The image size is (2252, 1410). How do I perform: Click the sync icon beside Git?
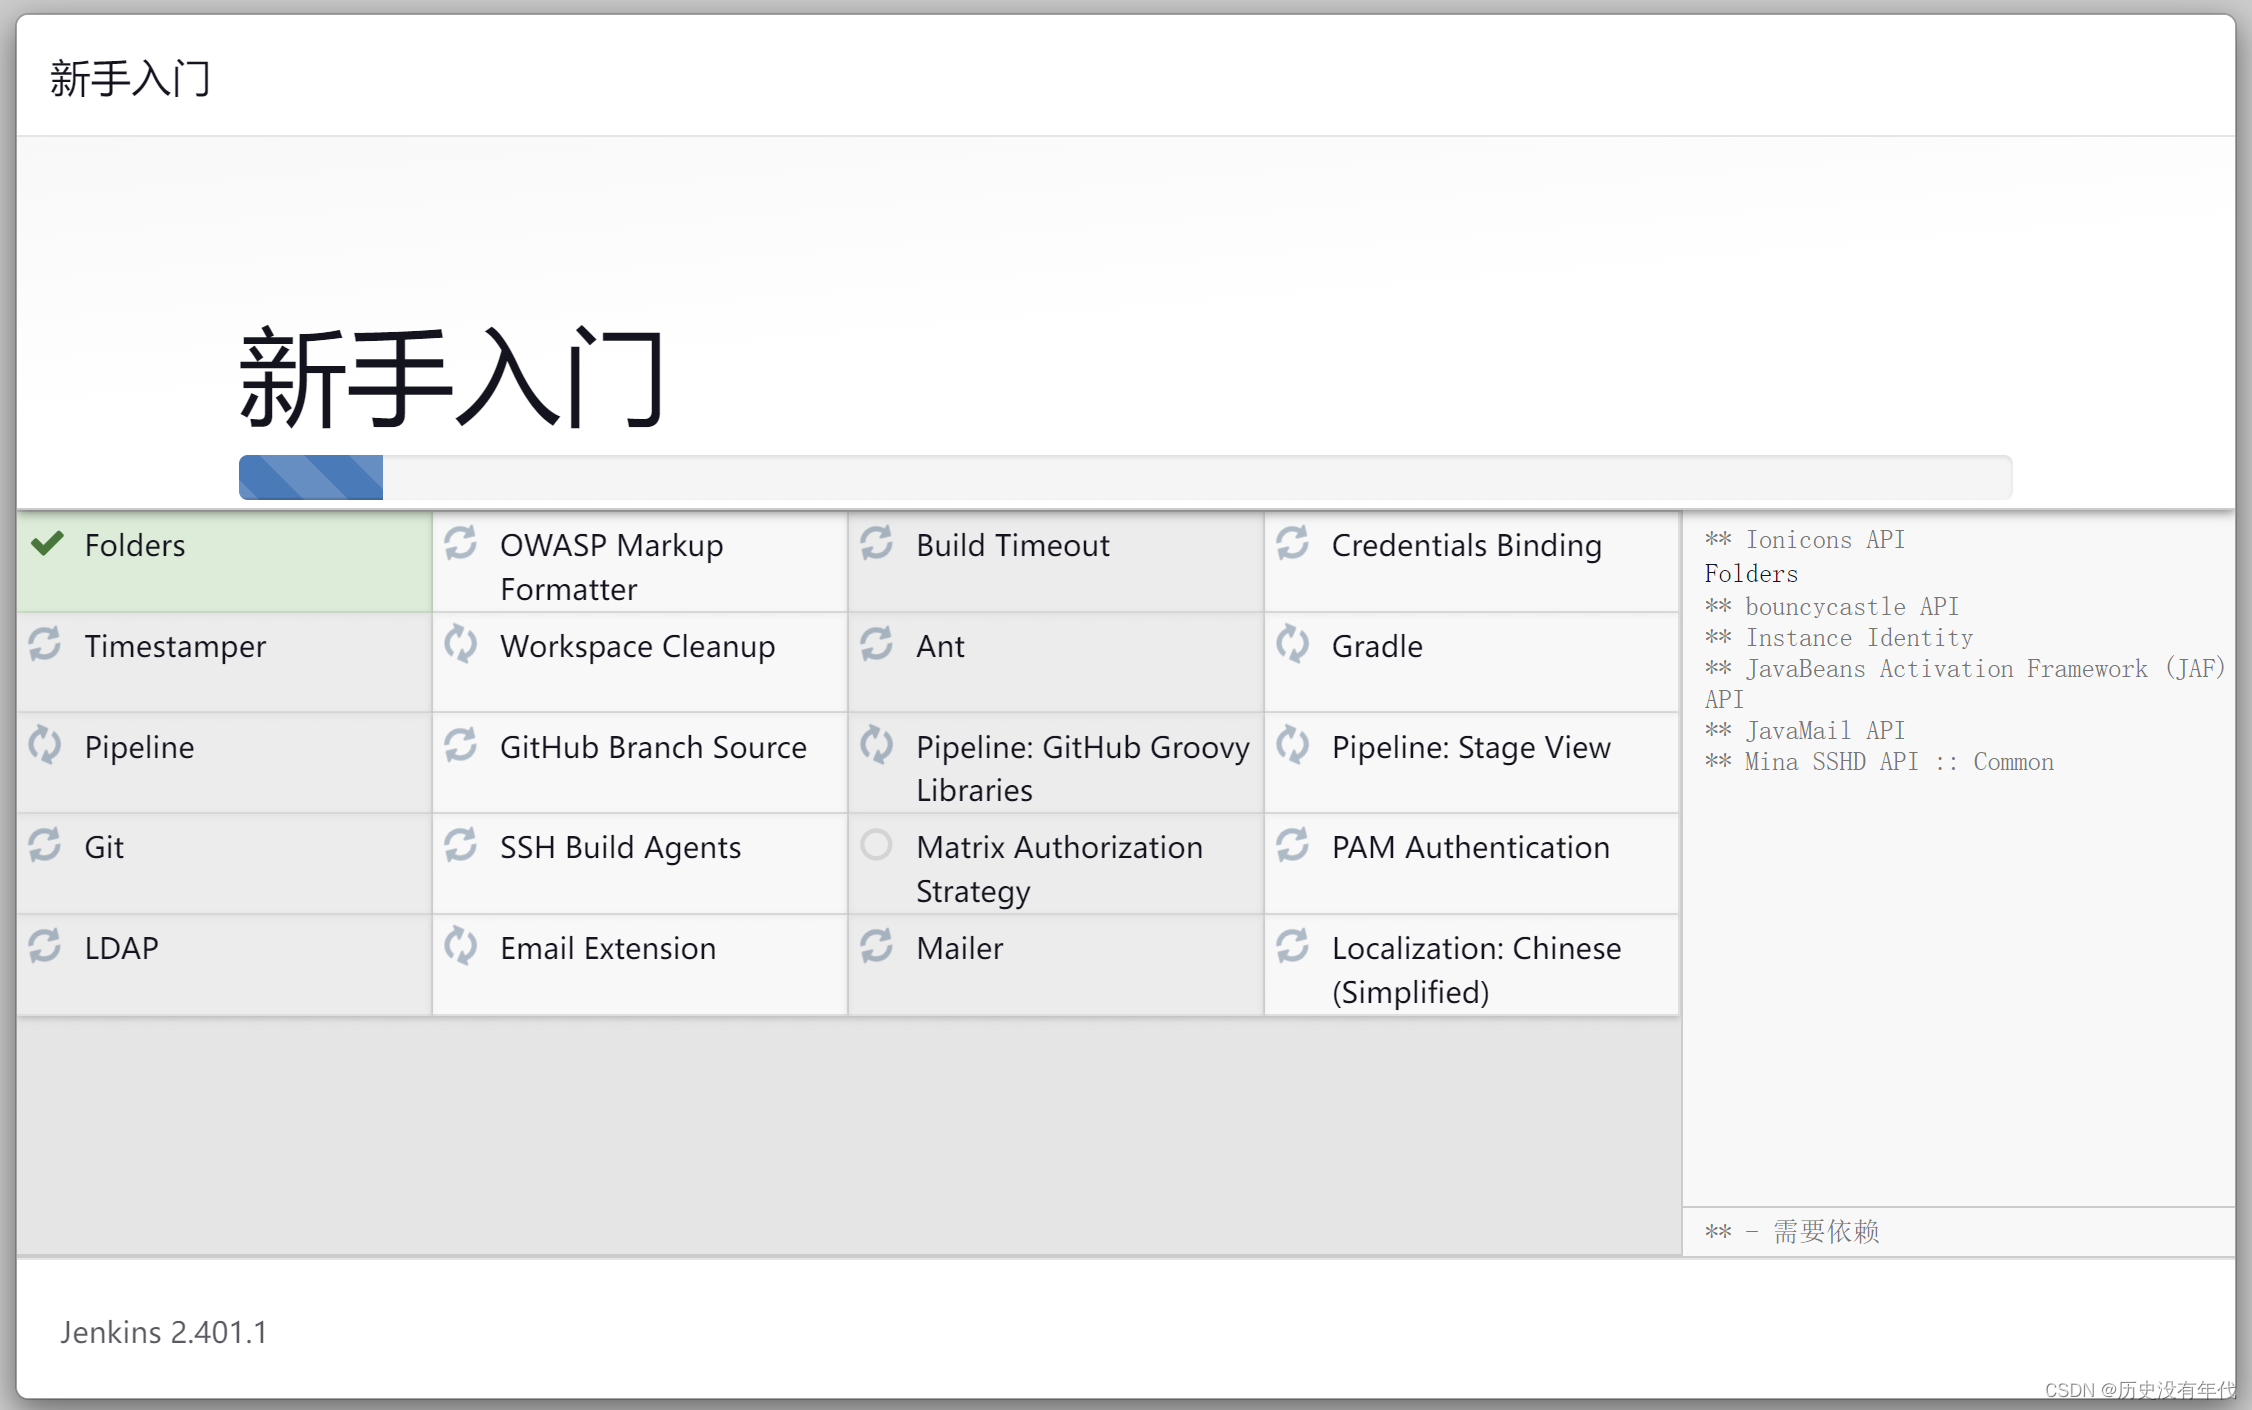[x=45, y=845]
